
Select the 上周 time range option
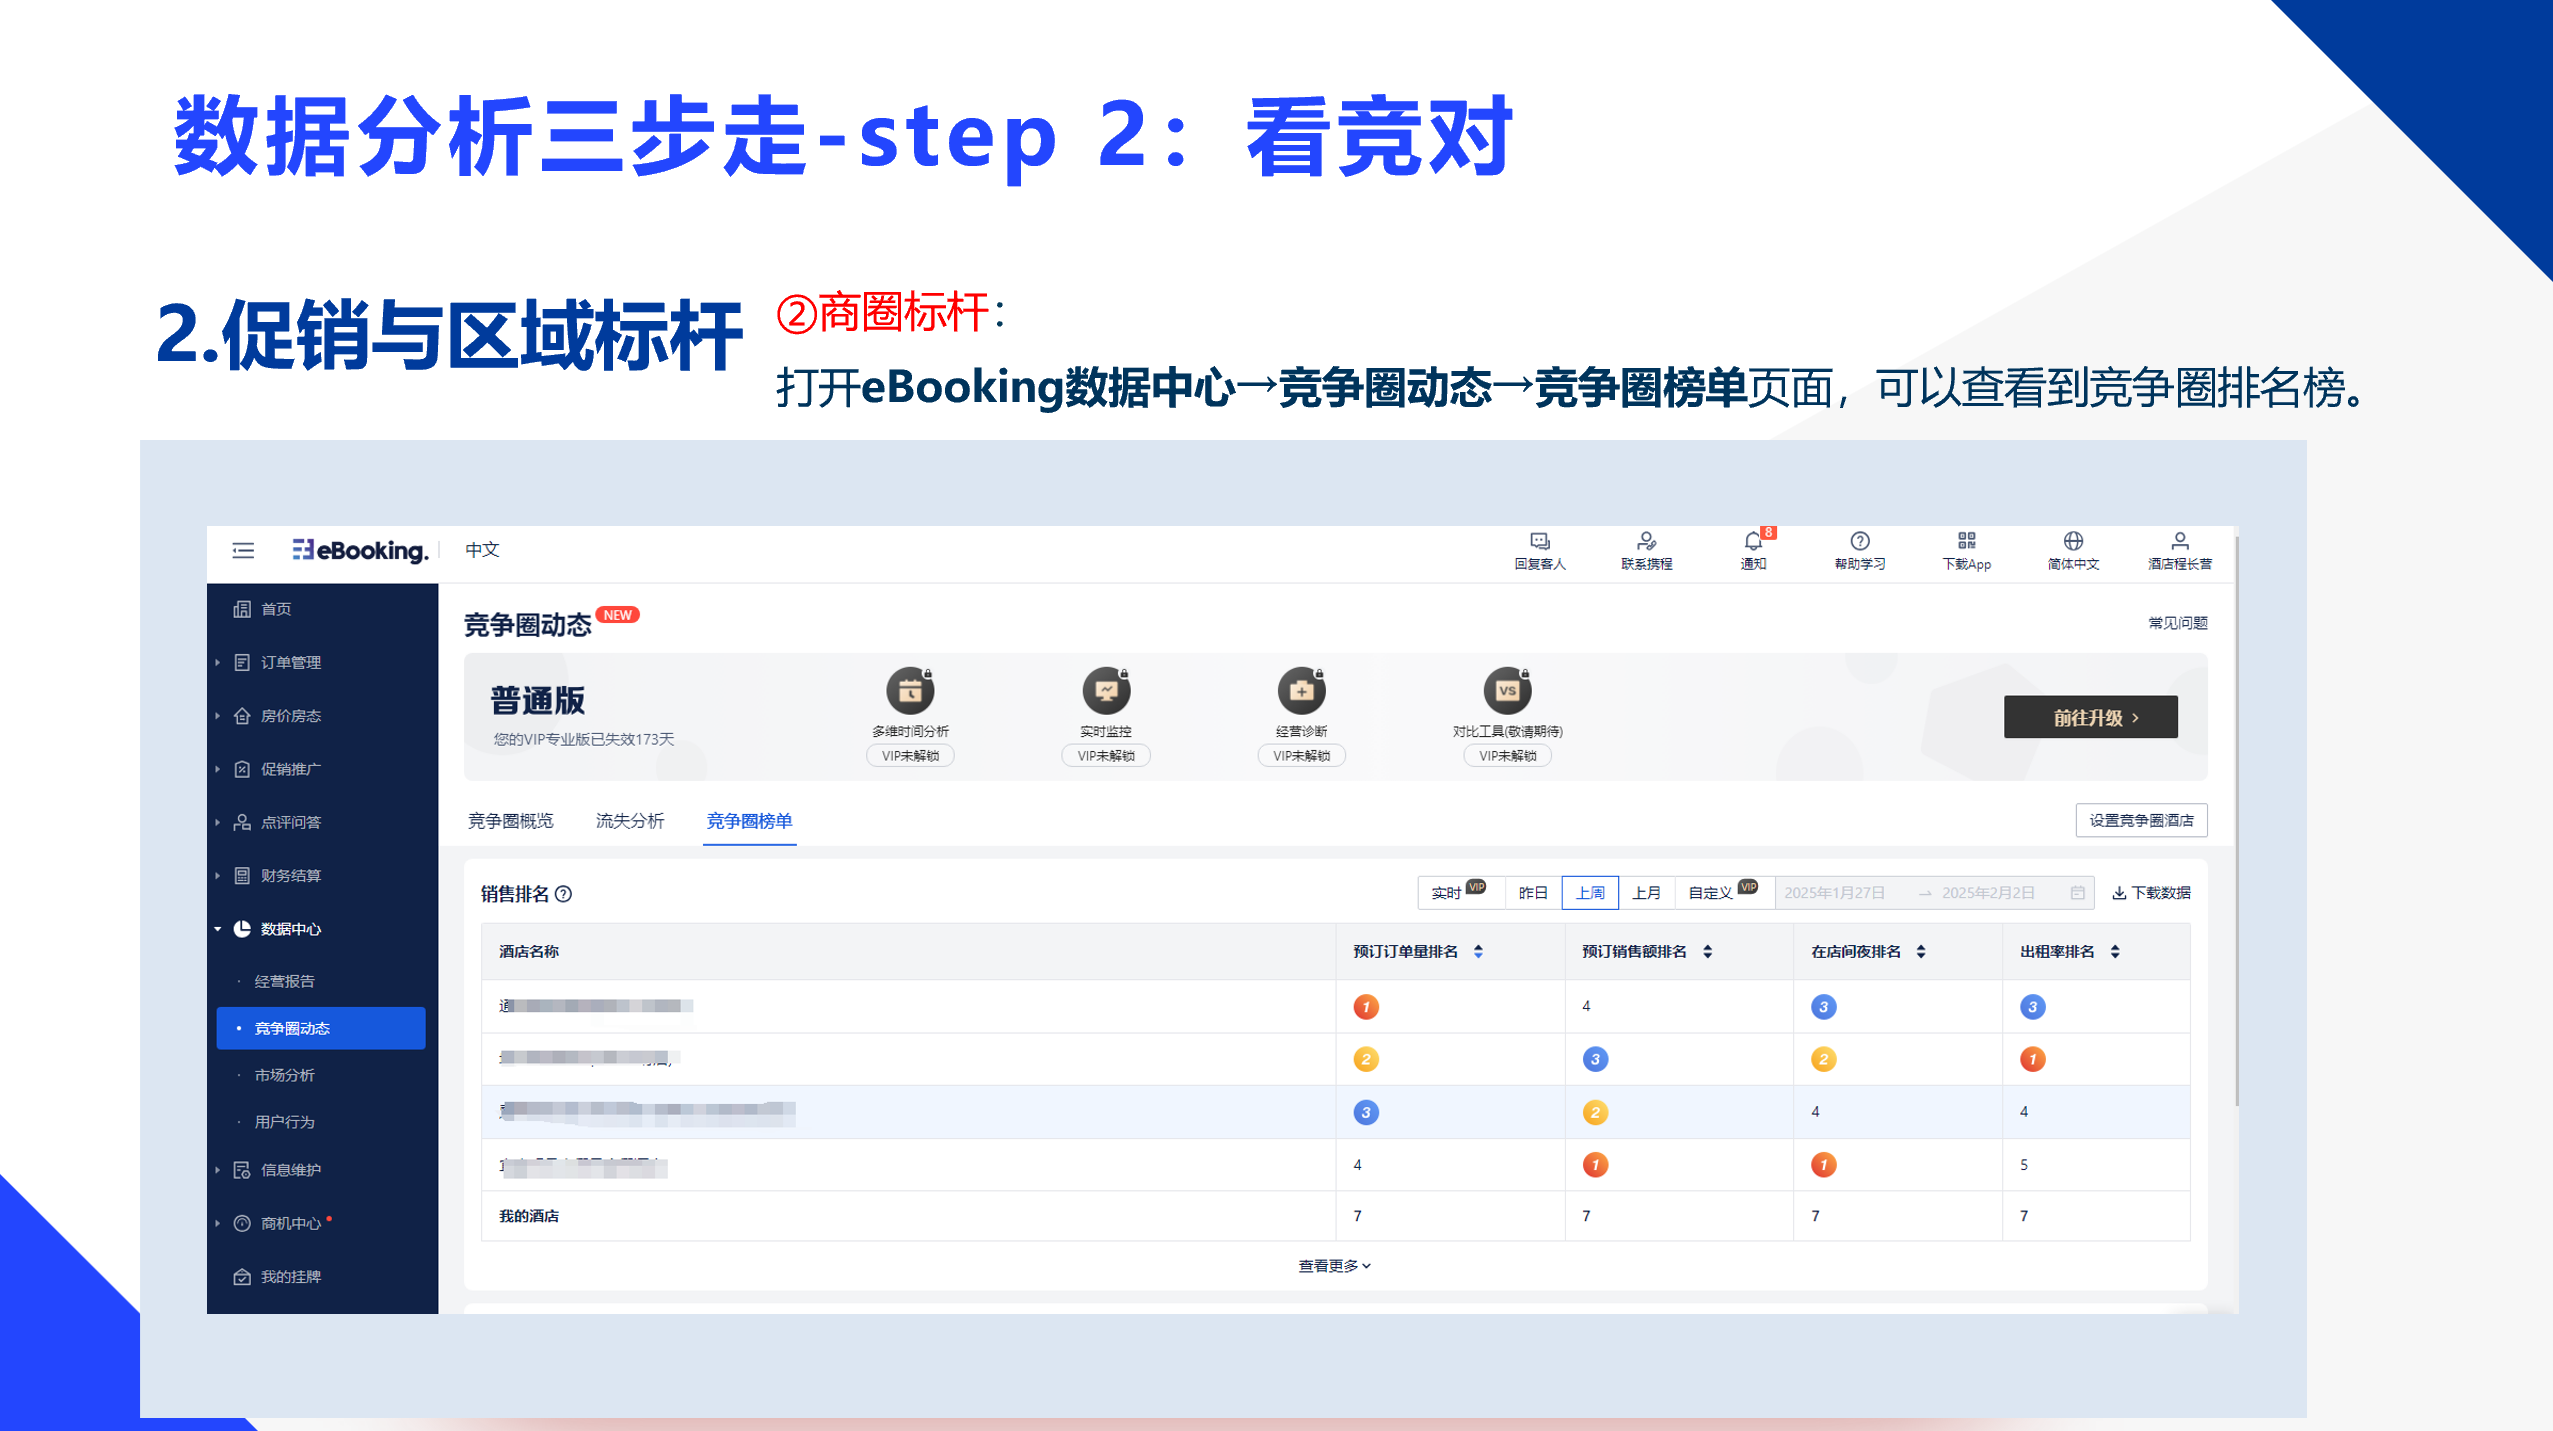(1589, 892)
